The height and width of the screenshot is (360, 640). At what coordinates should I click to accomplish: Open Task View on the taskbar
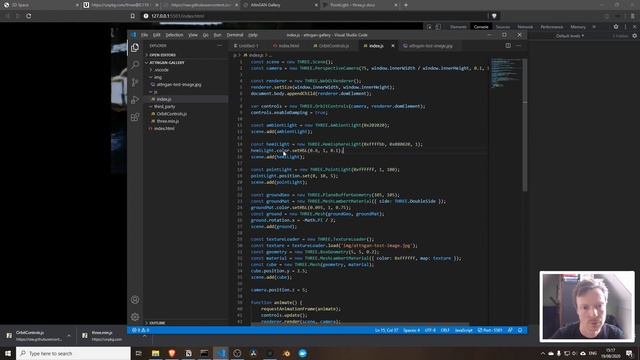pyautogui.click(x=139, y=353)
